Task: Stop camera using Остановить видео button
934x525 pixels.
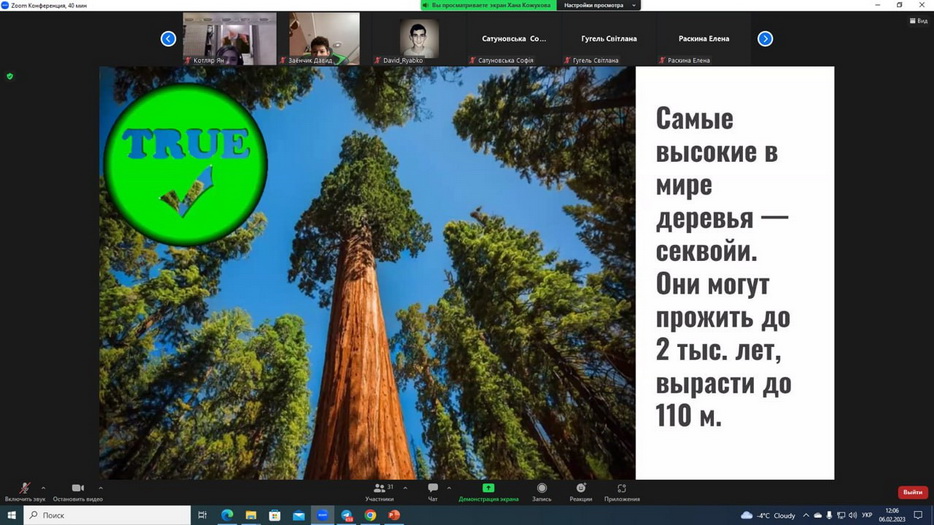Action: (77, 489)
